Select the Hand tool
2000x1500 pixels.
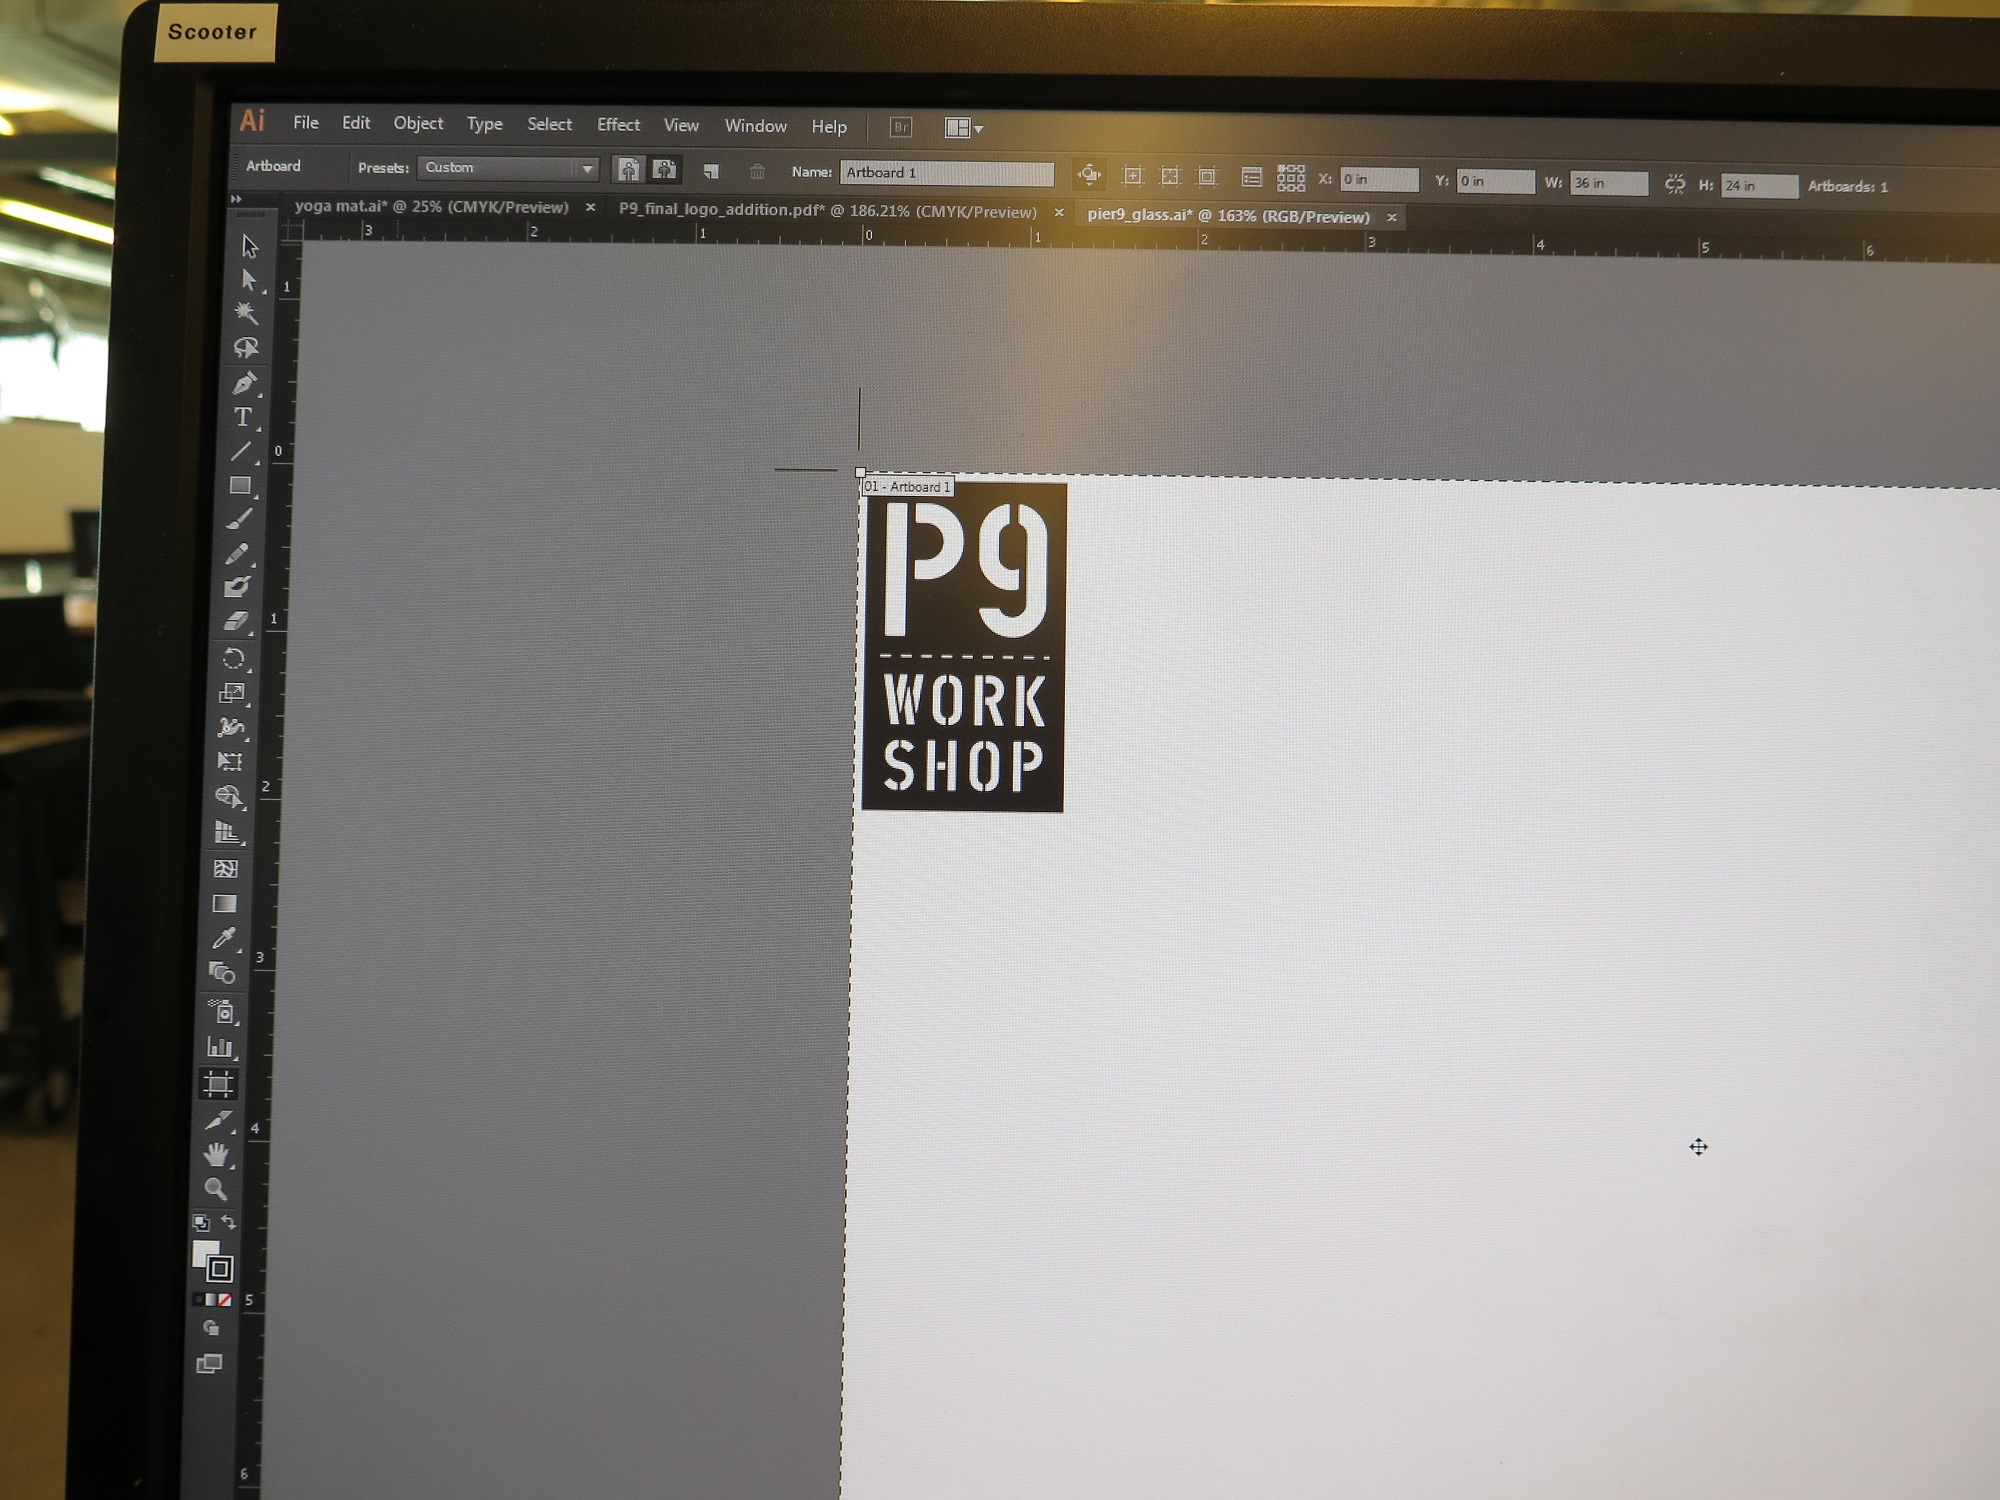pos(216,1155)
